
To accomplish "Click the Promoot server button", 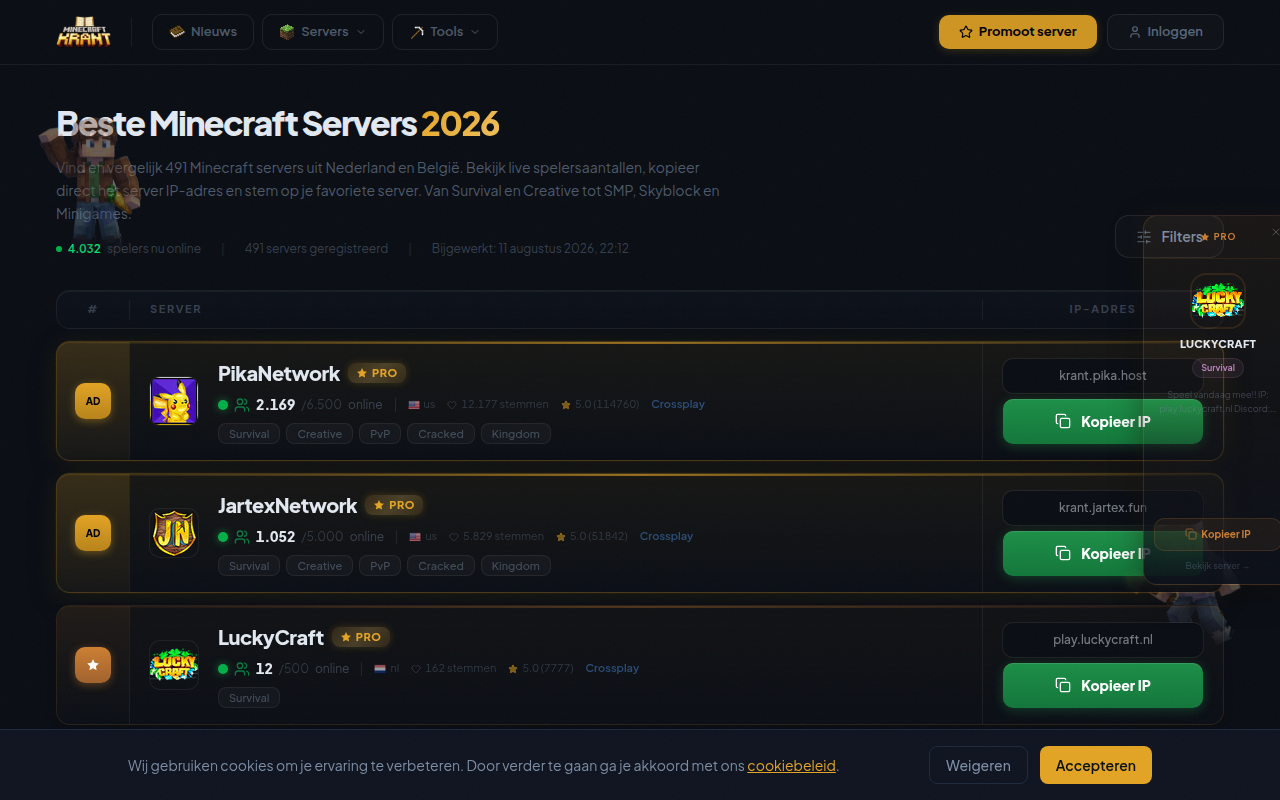I will [1018, 32].
